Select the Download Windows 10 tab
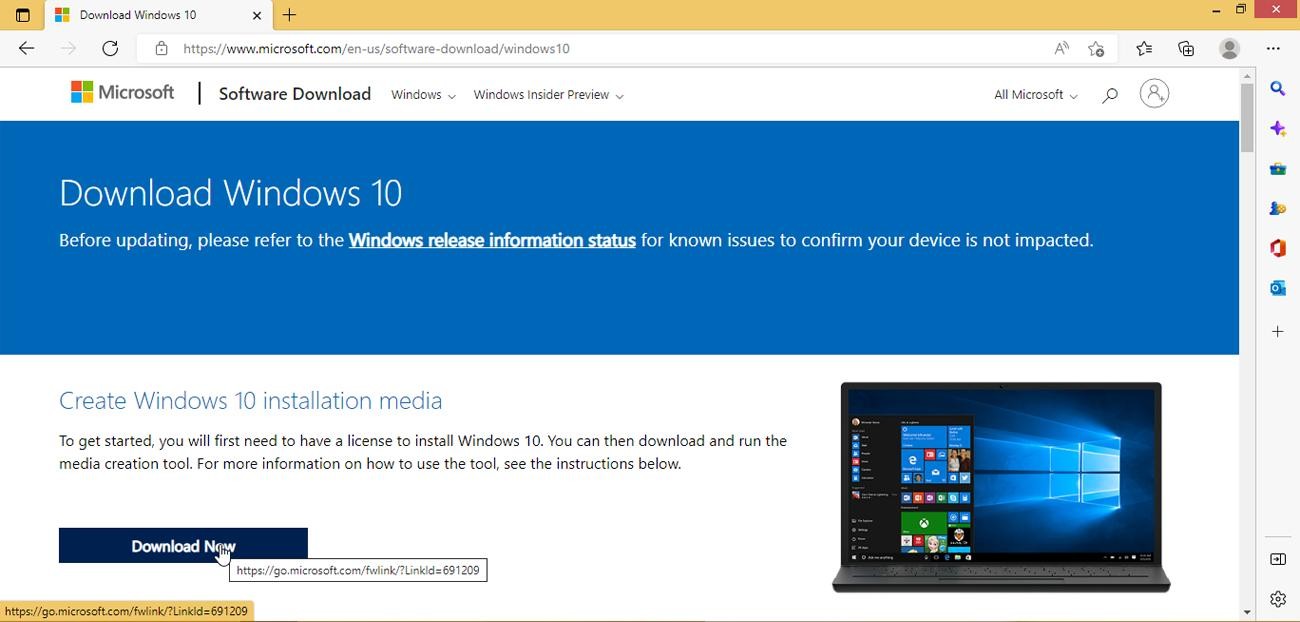The image size is (1300, 622). click(158, 15)
